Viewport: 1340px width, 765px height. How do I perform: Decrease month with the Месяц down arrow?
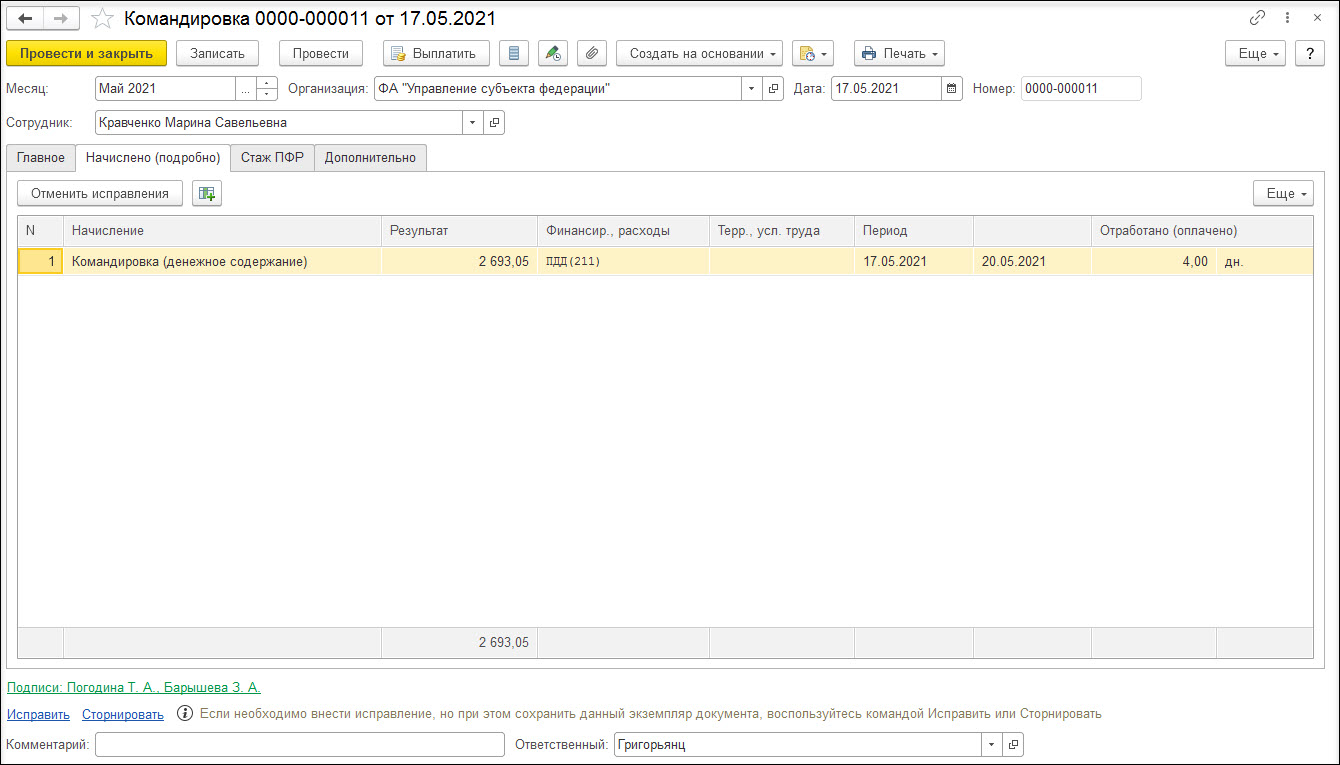[x=267, y=95]
